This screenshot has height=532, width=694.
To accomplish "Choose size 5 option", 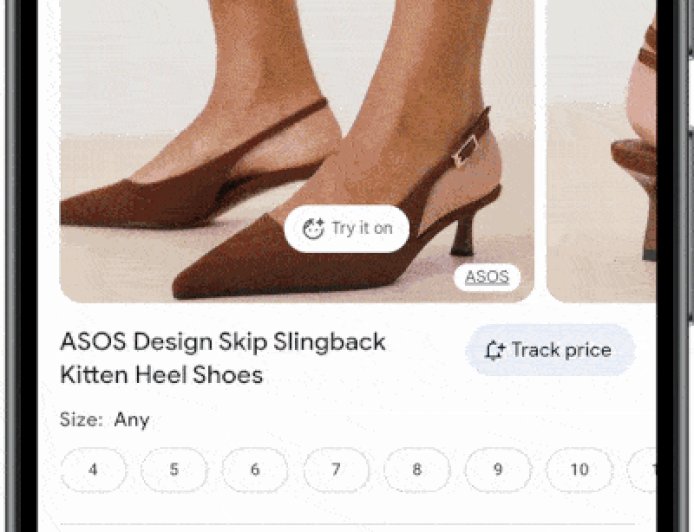I will 174,470.
